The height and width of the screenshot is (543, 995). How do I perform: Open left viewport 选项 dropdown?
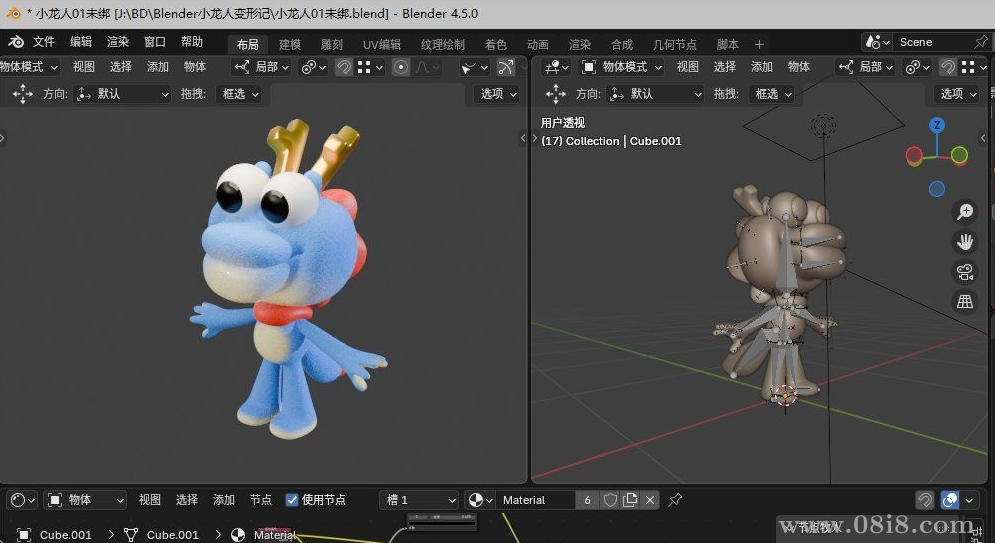pos(497,94)
